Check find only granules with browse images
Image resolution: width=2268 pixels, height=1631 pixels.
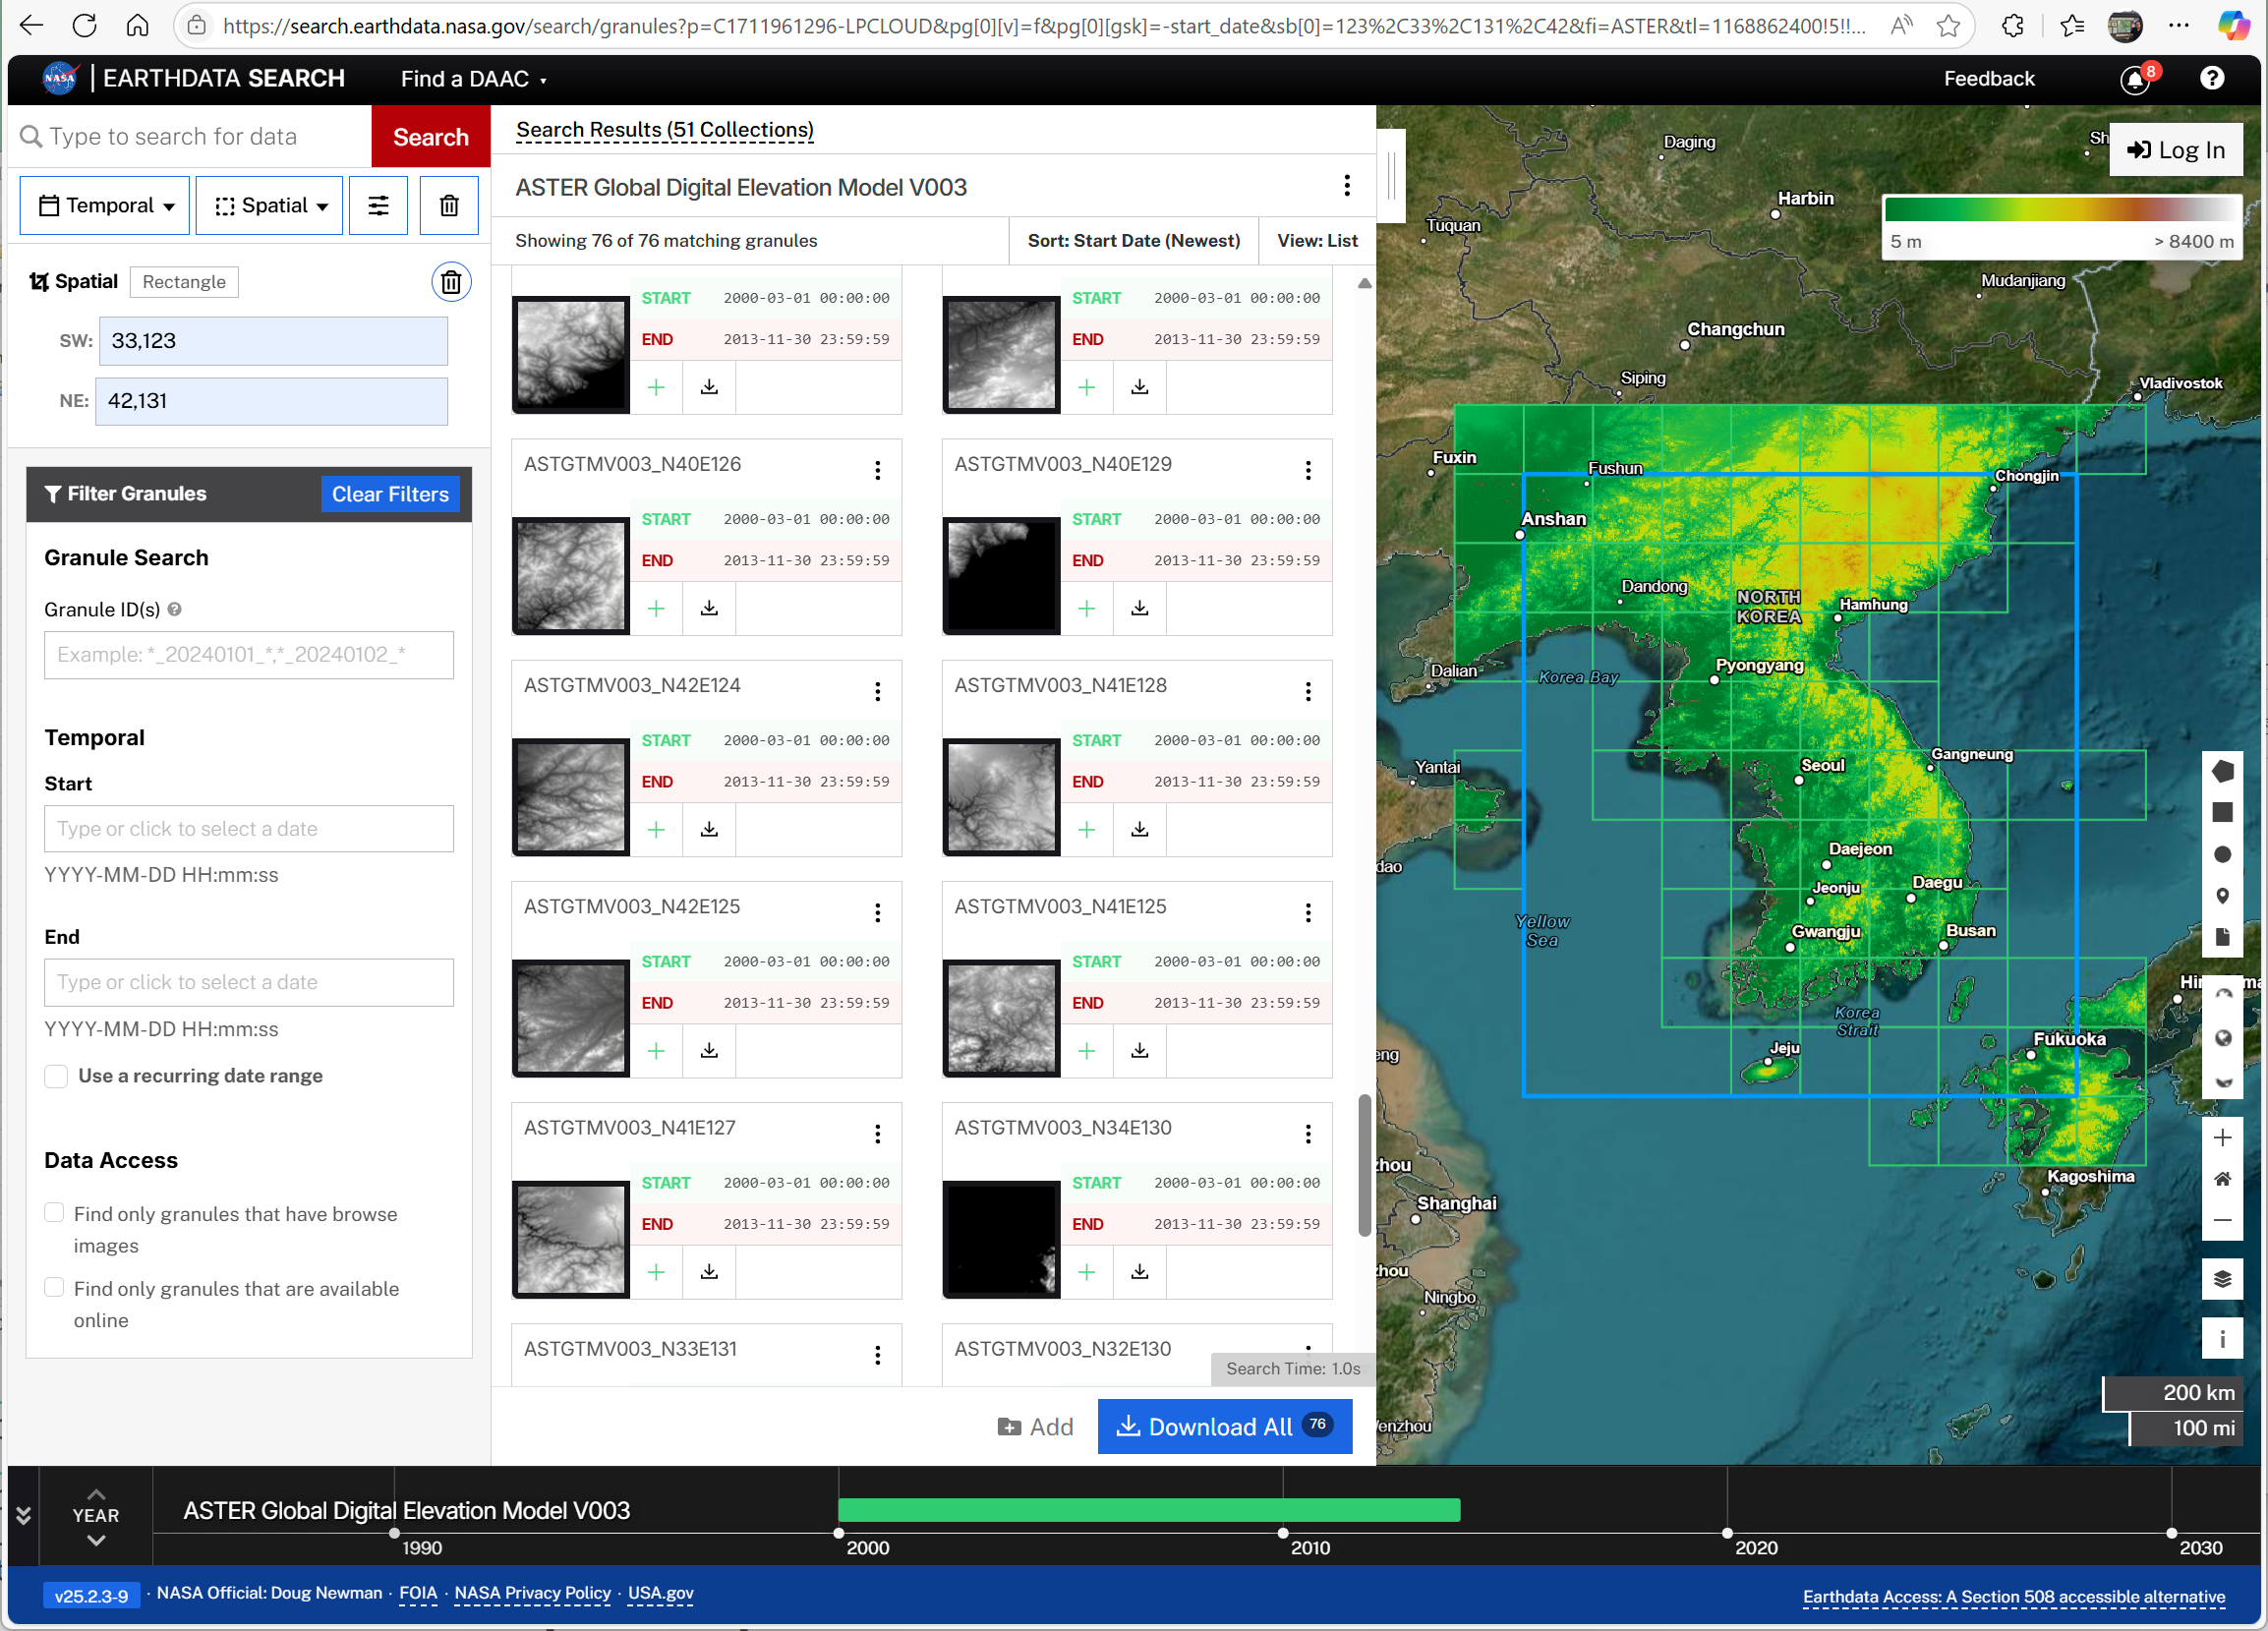(x=55, y=1213)
